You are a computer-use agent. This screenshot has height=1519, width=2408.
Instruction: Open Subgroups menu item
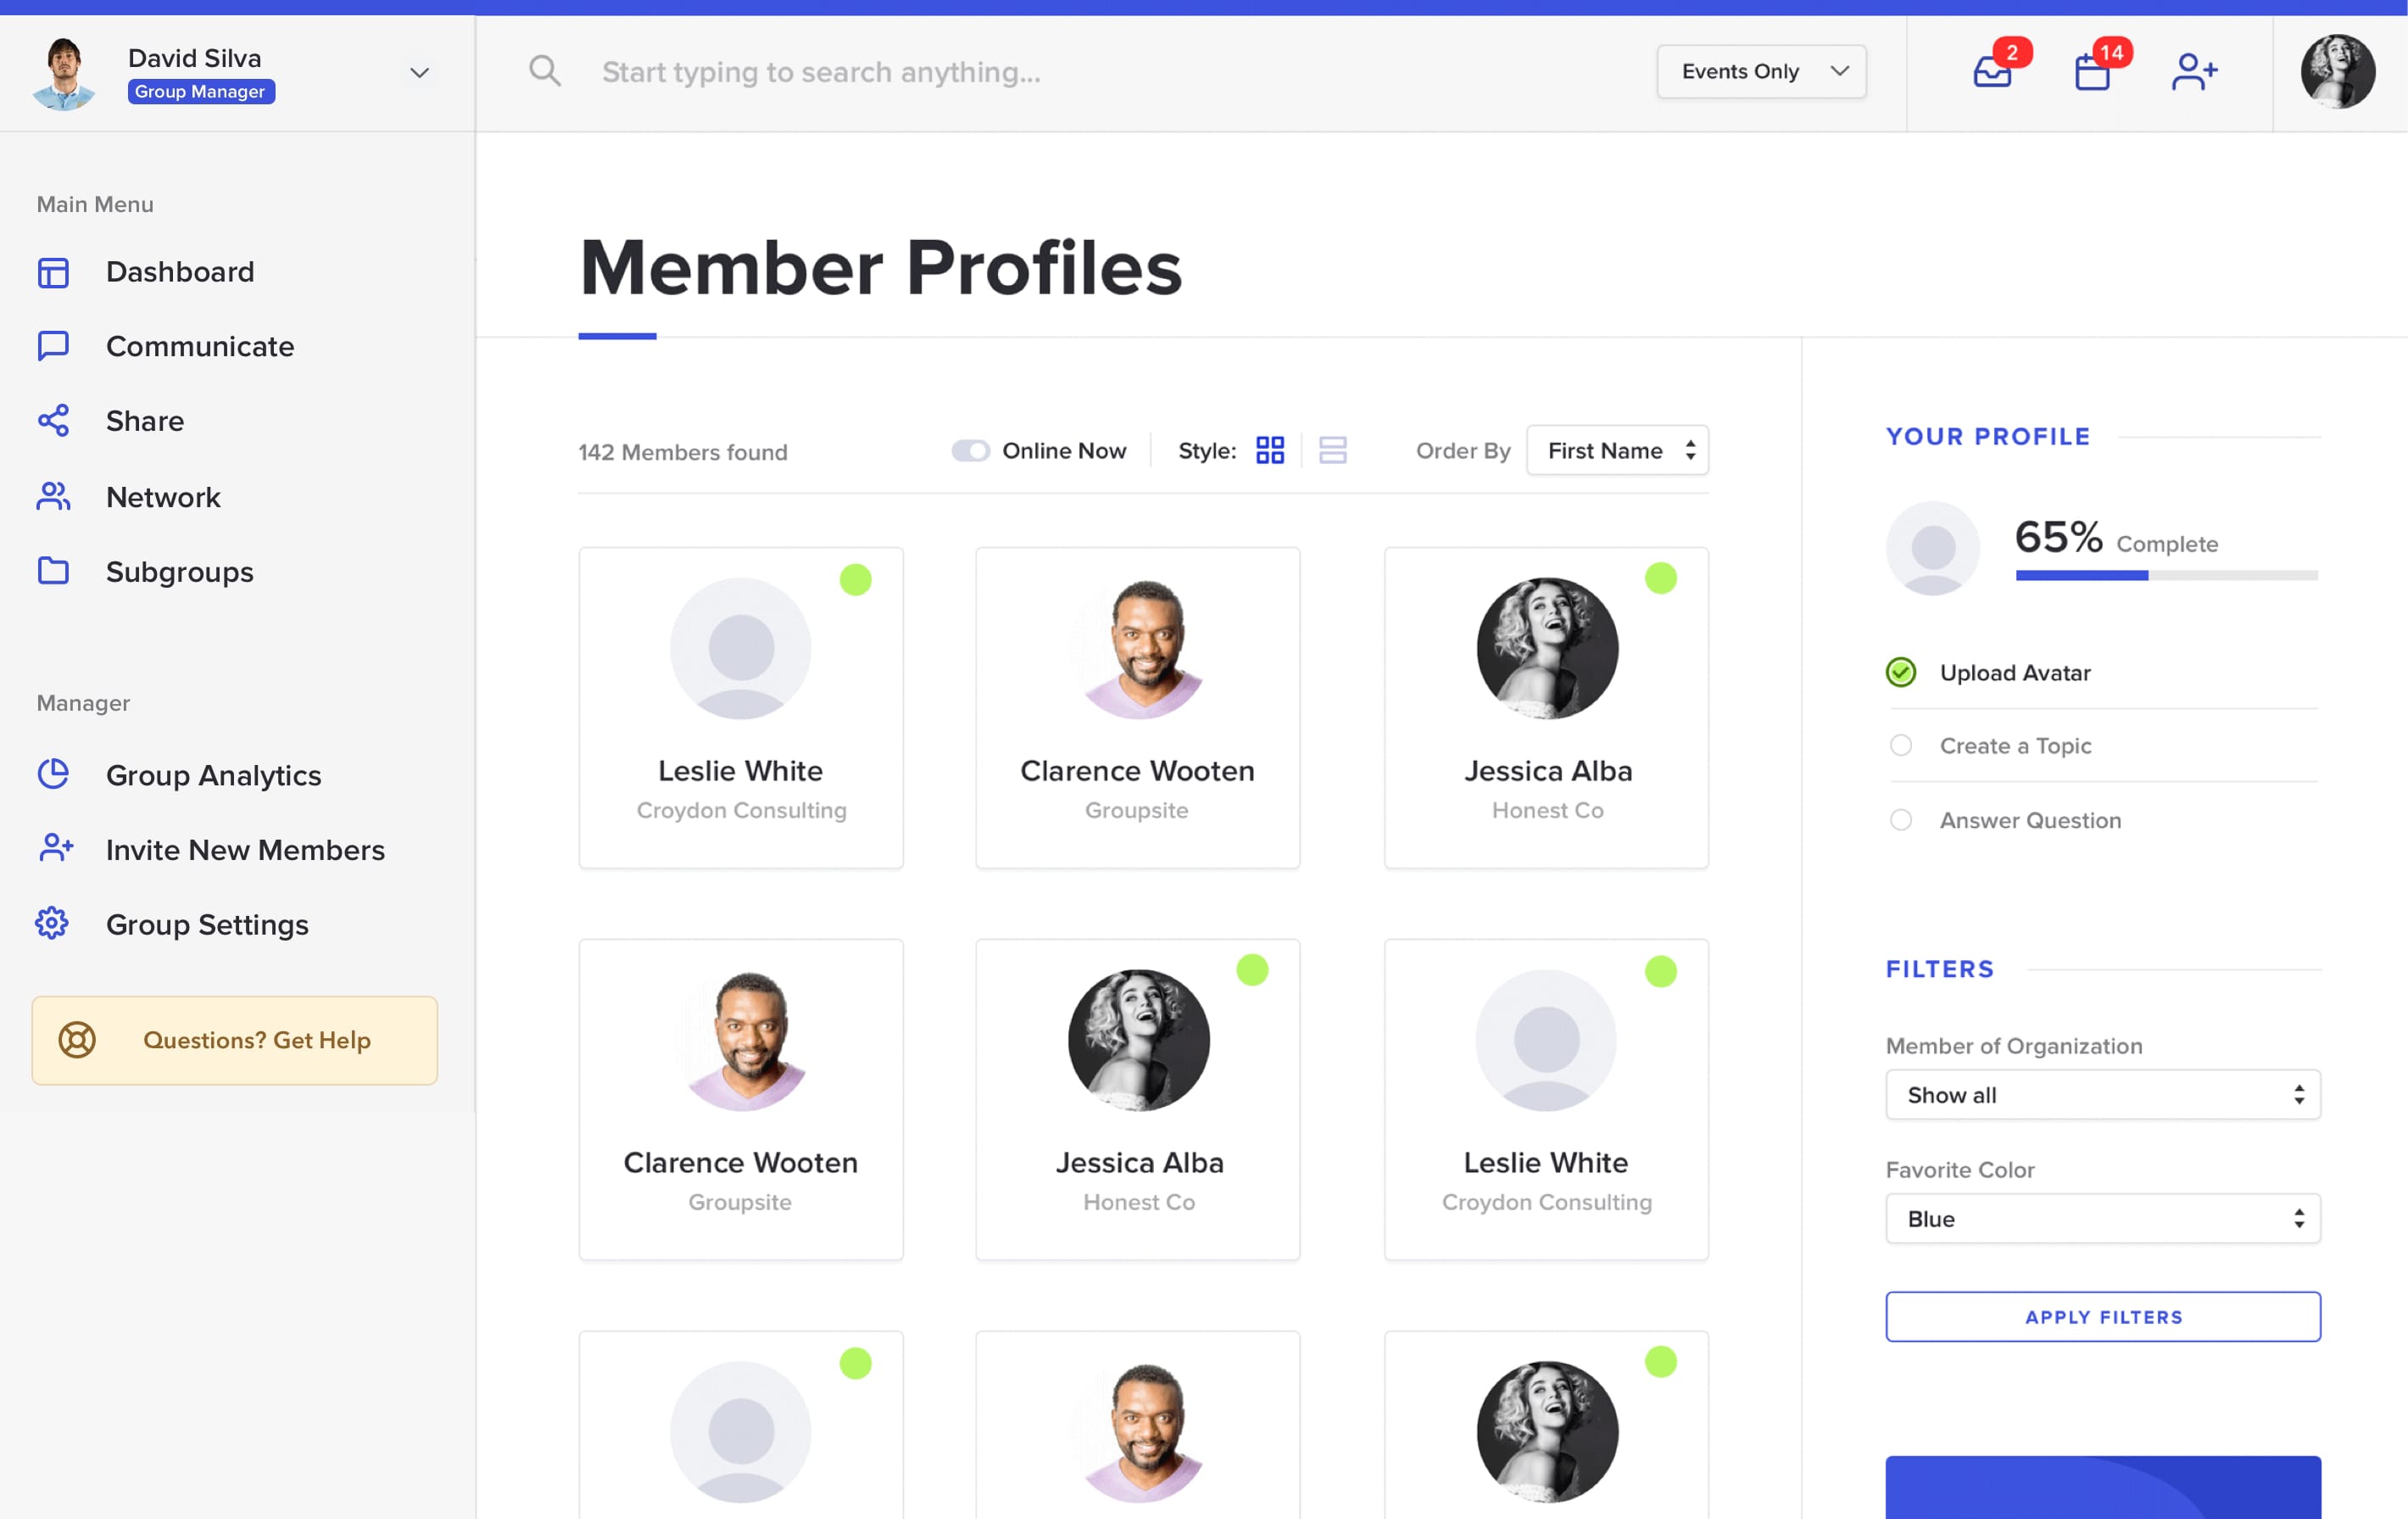[x=180, y=572]
